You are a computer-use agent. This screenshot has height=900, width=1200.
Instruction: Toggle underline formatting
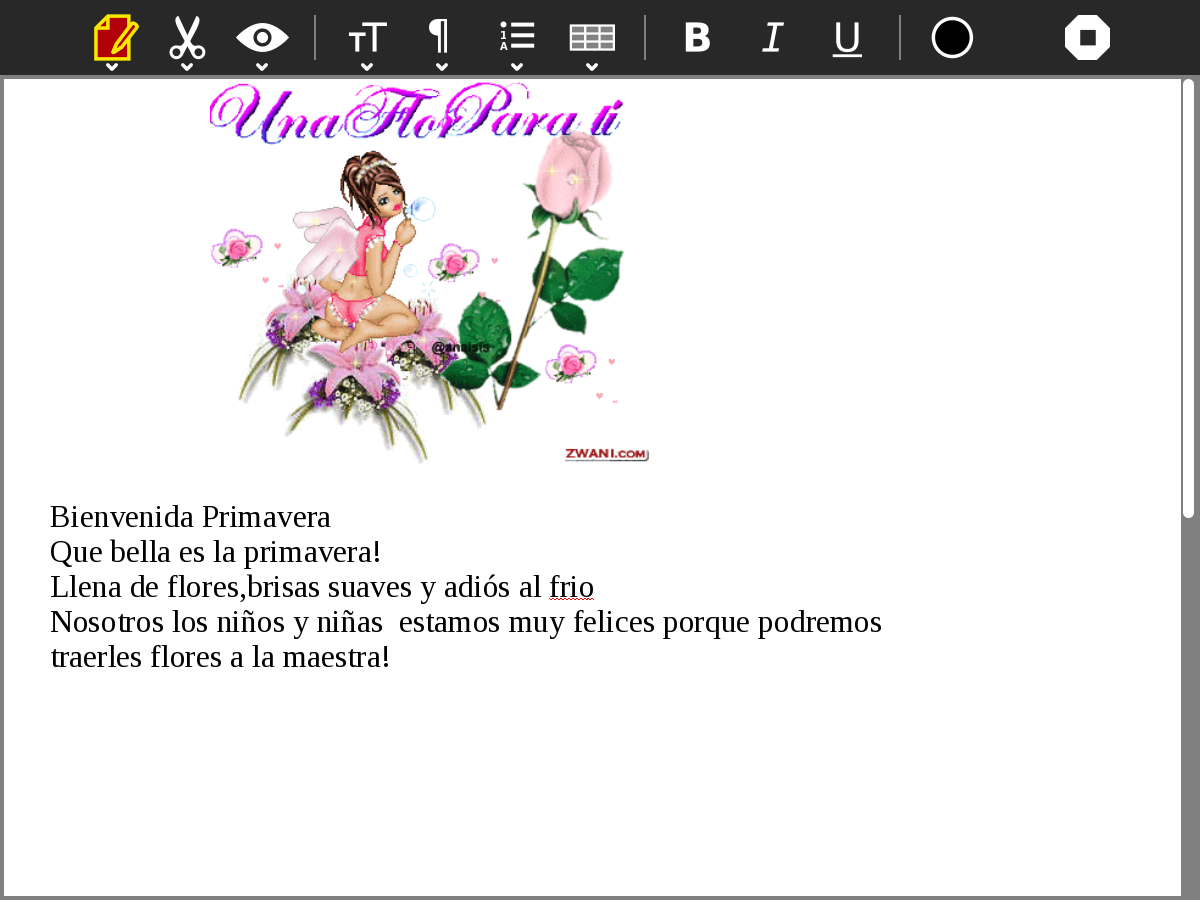tap(847, 39)
